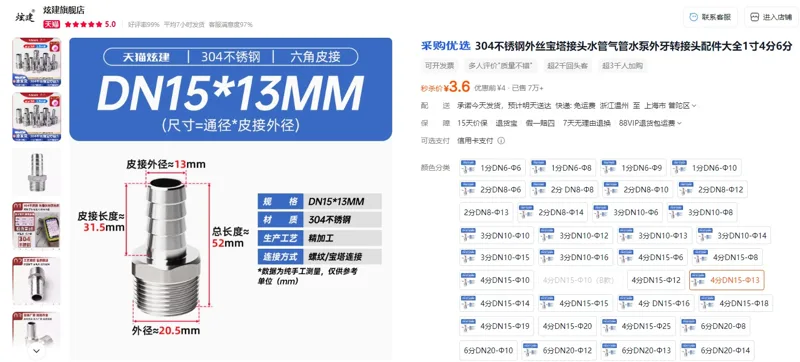Select the 6分DN20-Φ12 variant

559,350
